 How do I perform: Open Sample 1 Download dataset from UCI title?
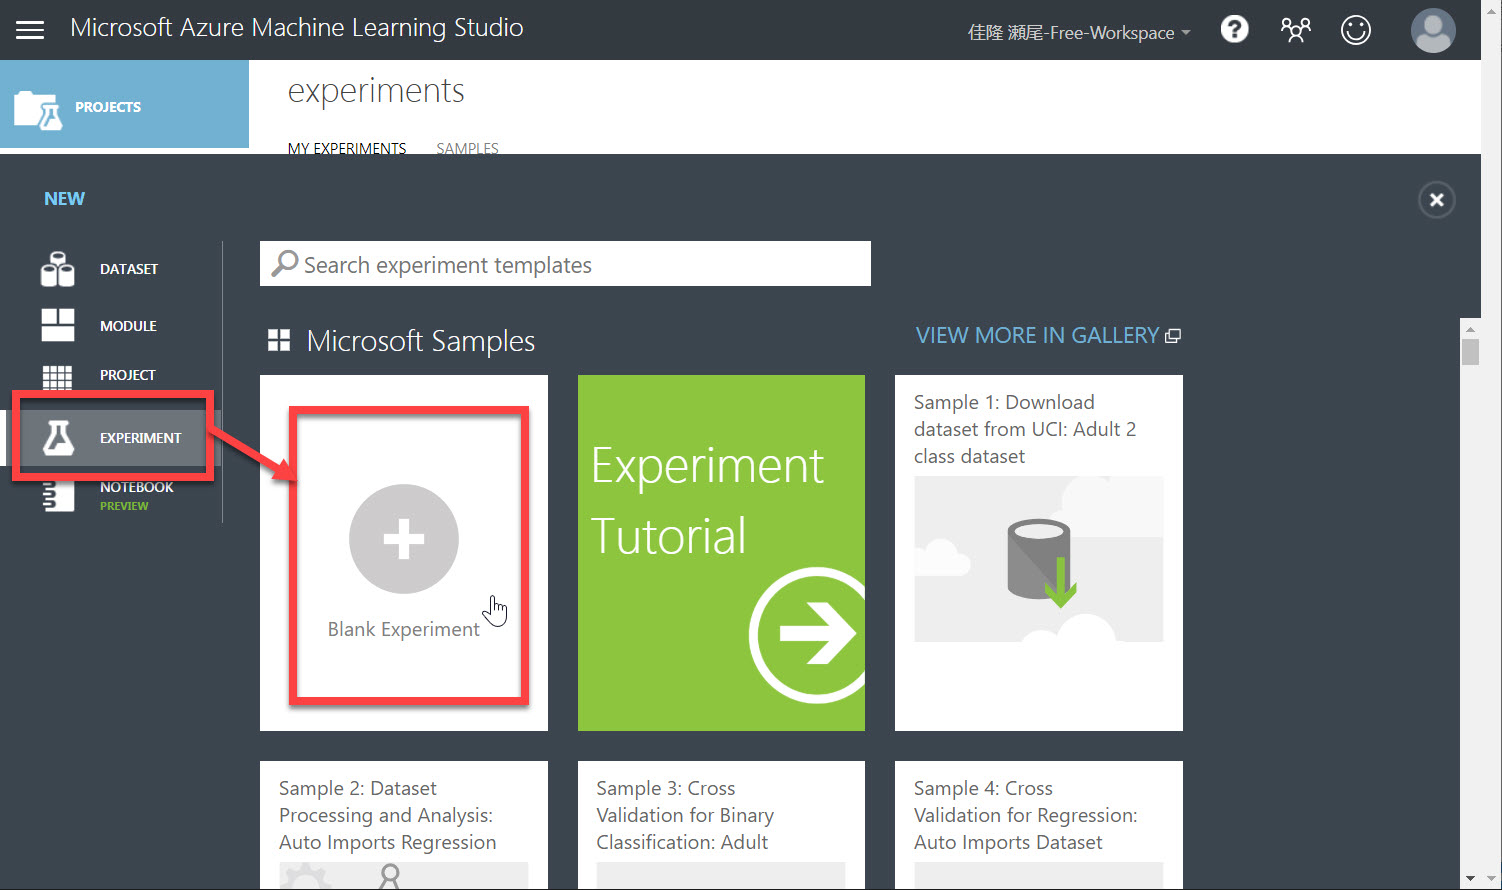point(1025,429)
